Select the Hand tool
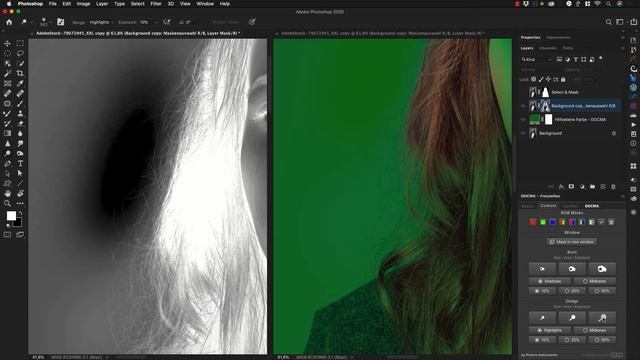Screen dimensions: 640x360 coord(7,193)
